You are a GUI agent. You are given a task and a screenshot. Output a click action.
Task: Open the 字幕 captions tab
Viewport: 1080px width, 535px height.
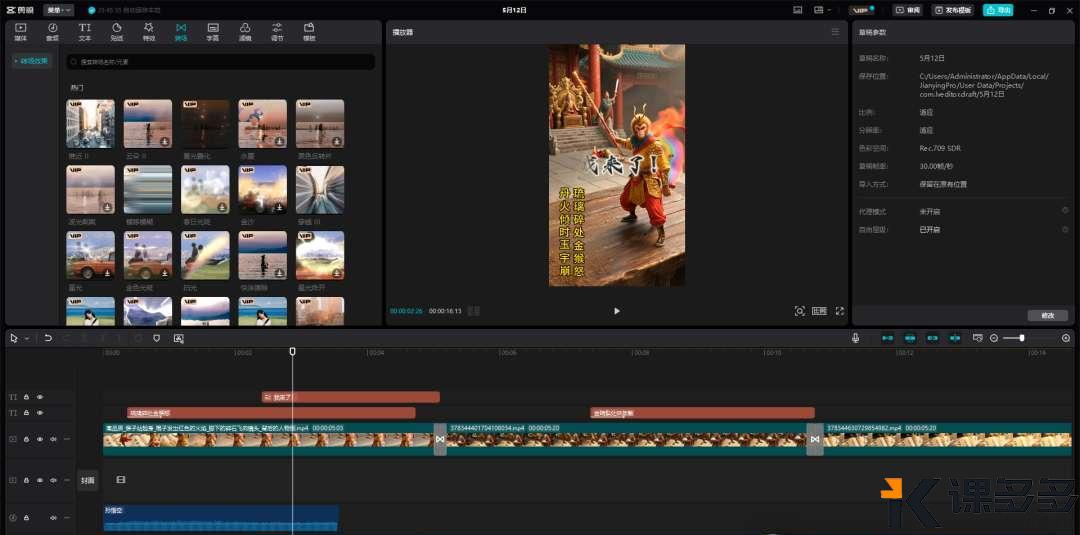pos(213,32)
